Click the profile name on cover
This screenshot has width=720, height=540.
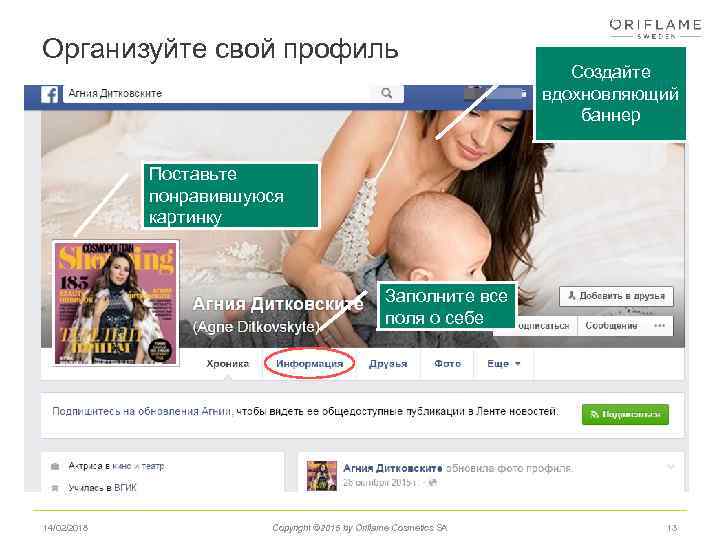click(278, 304)
